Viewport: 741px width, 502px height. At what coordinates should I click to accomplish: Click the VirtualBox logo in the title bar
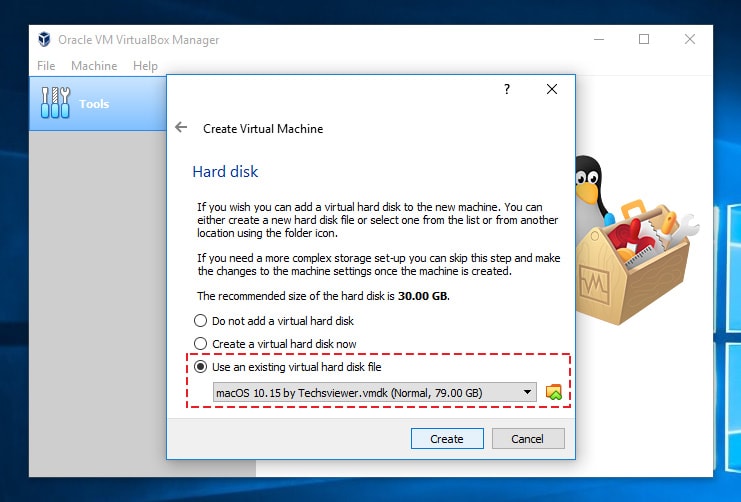pos(45,40)
